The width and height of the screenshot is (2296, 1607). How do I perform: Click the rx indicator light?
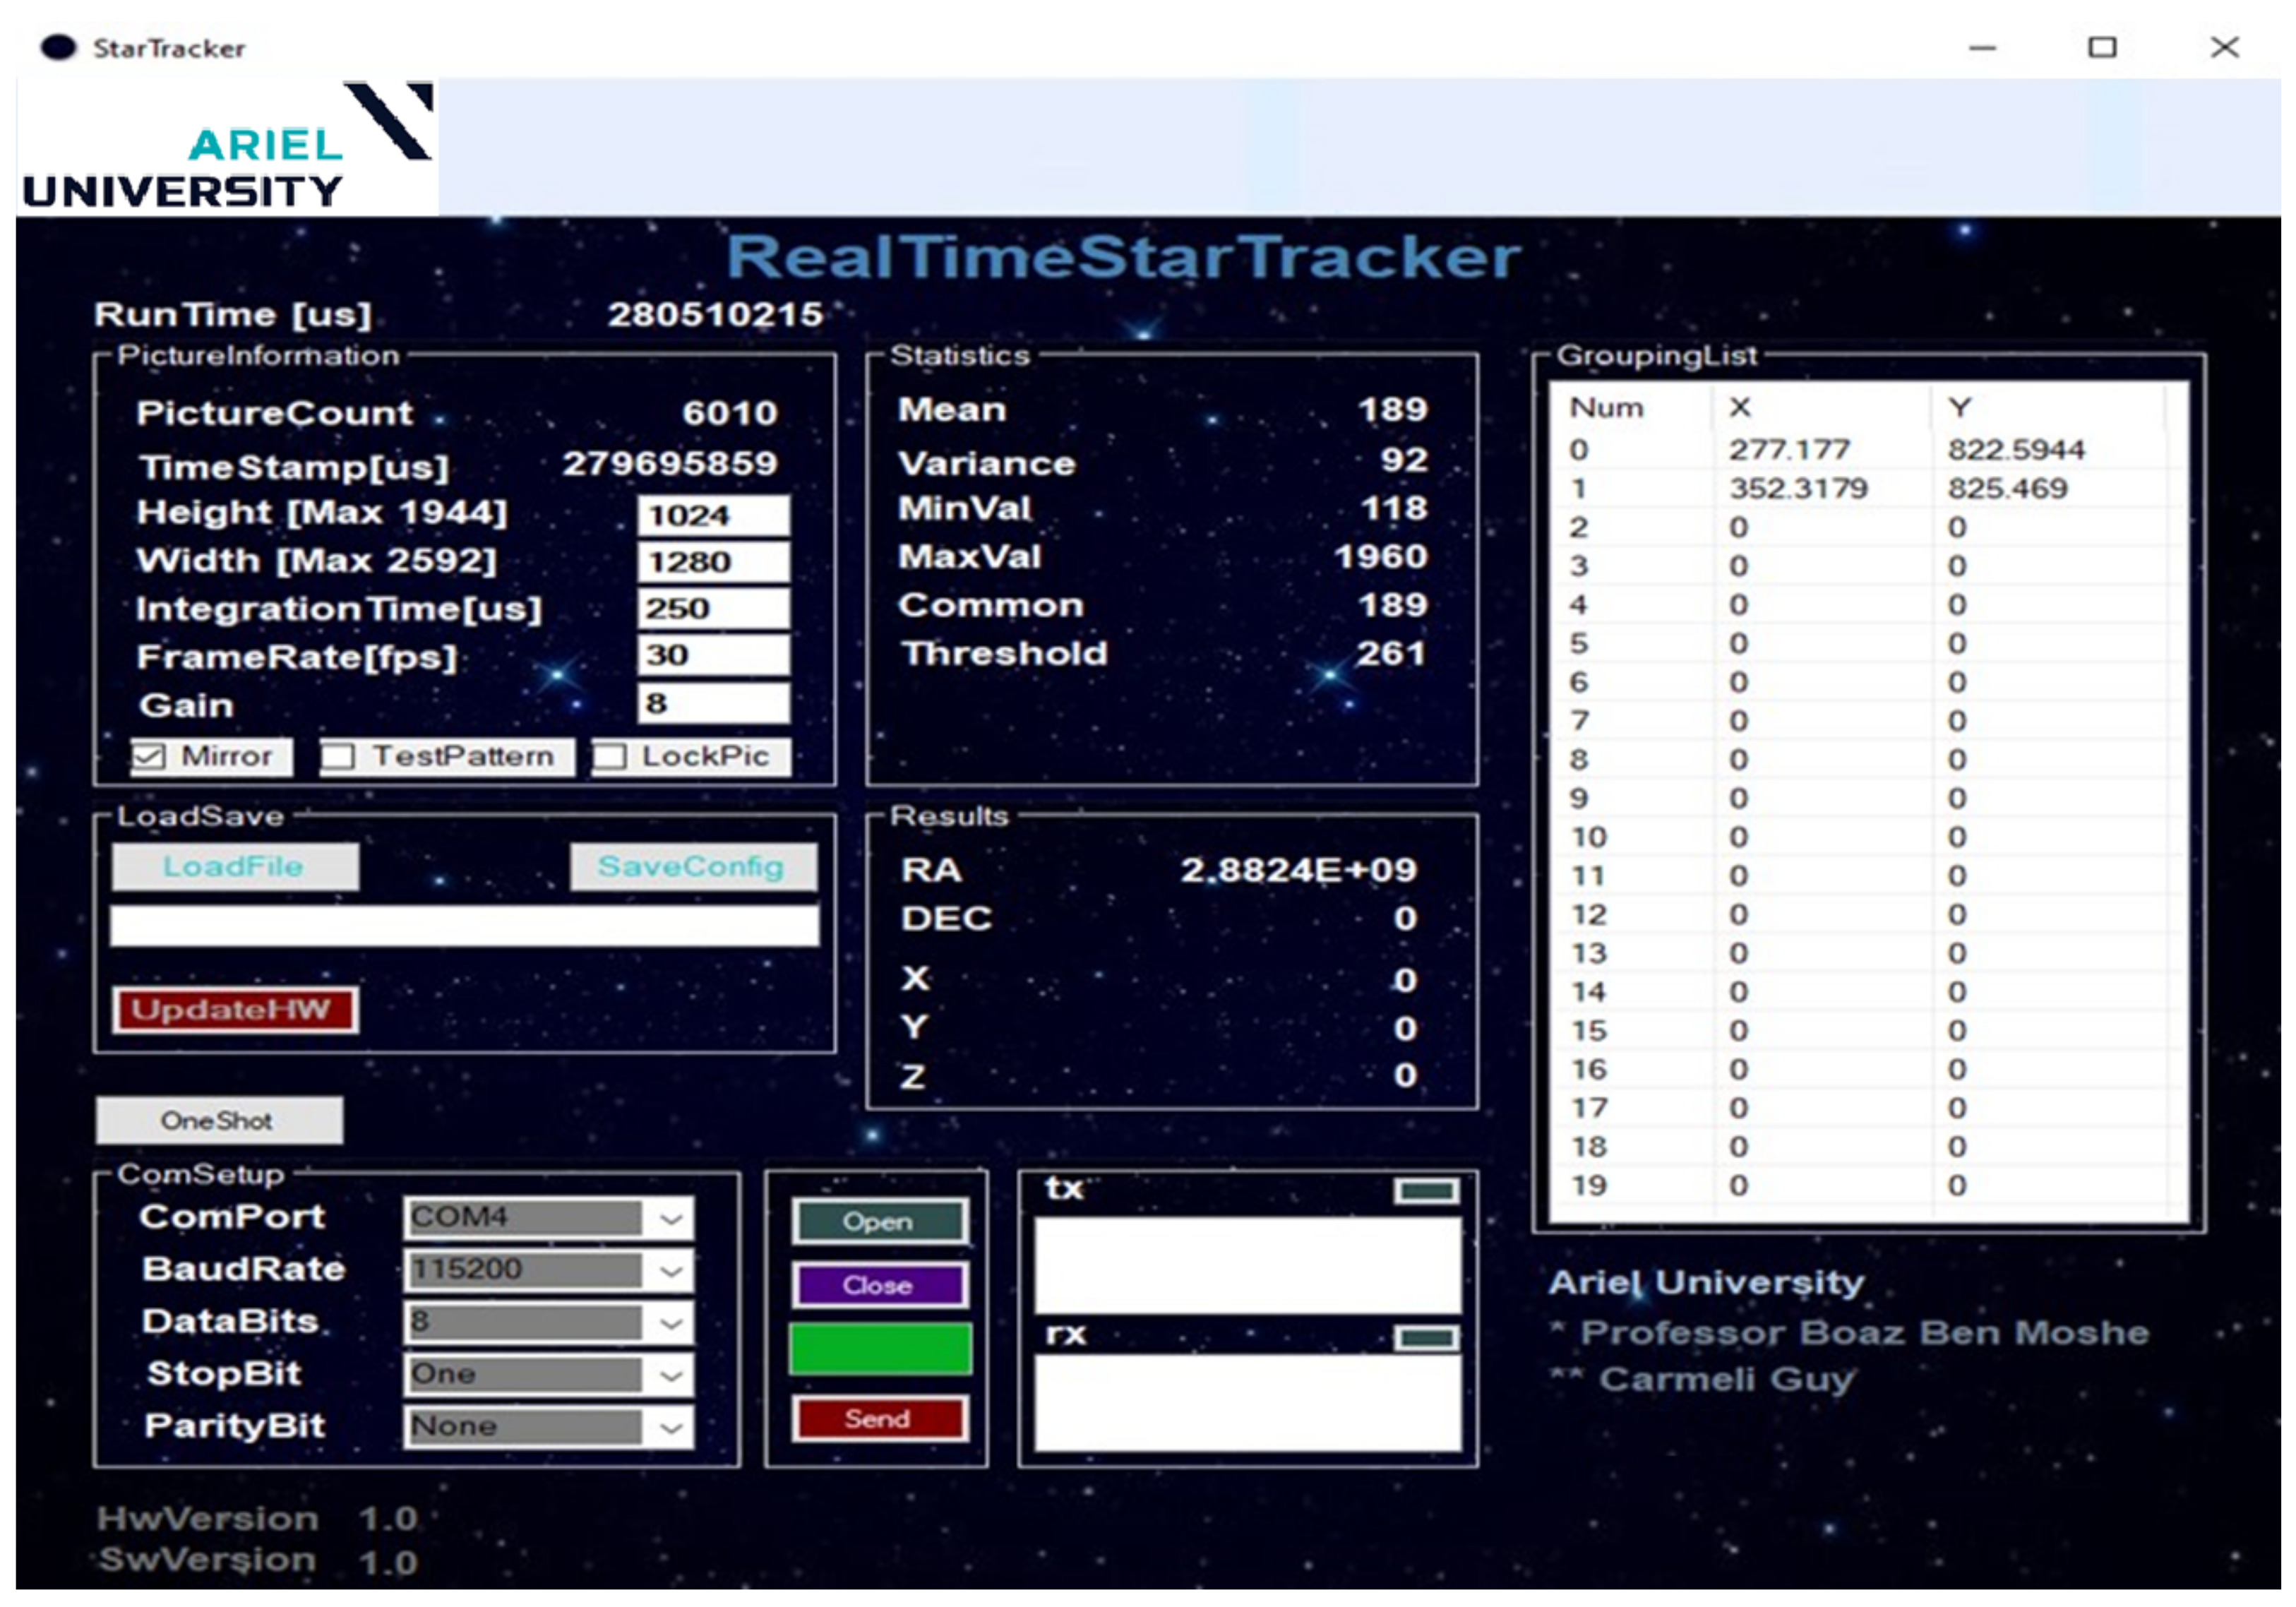1426,1338
